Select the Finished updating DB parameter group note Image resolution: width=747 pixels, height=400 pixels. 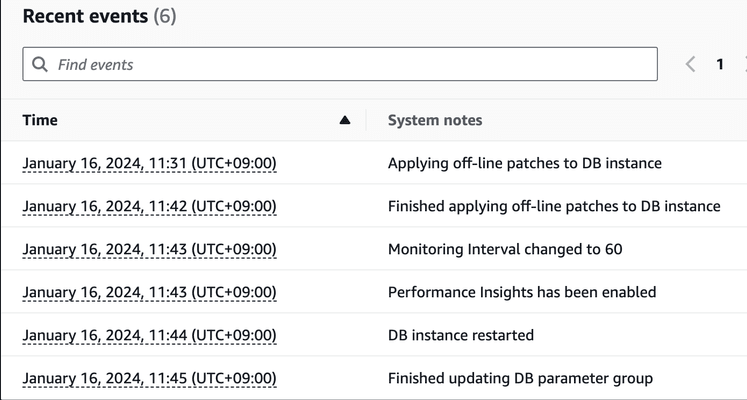click(520, 378)
